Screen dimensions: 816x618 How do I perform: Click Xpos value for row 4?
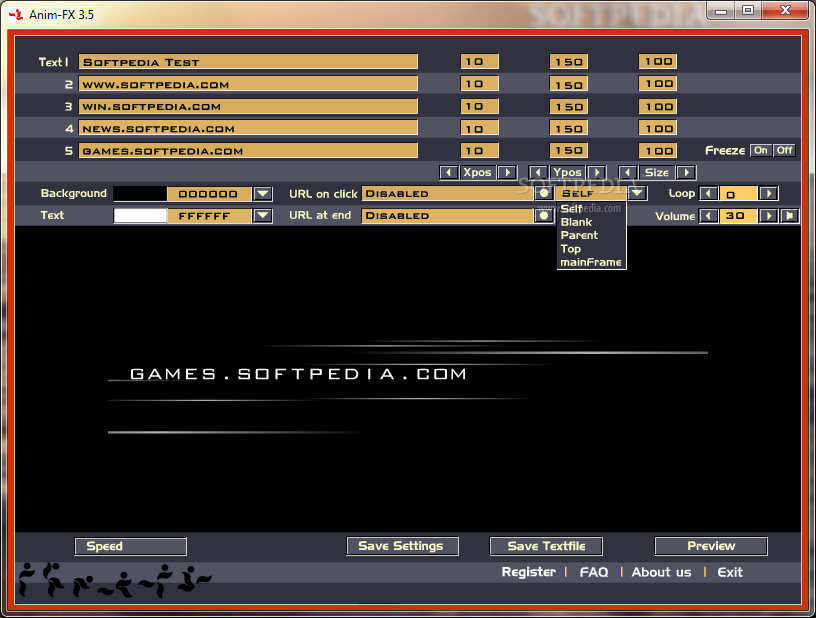click(479, 128)
